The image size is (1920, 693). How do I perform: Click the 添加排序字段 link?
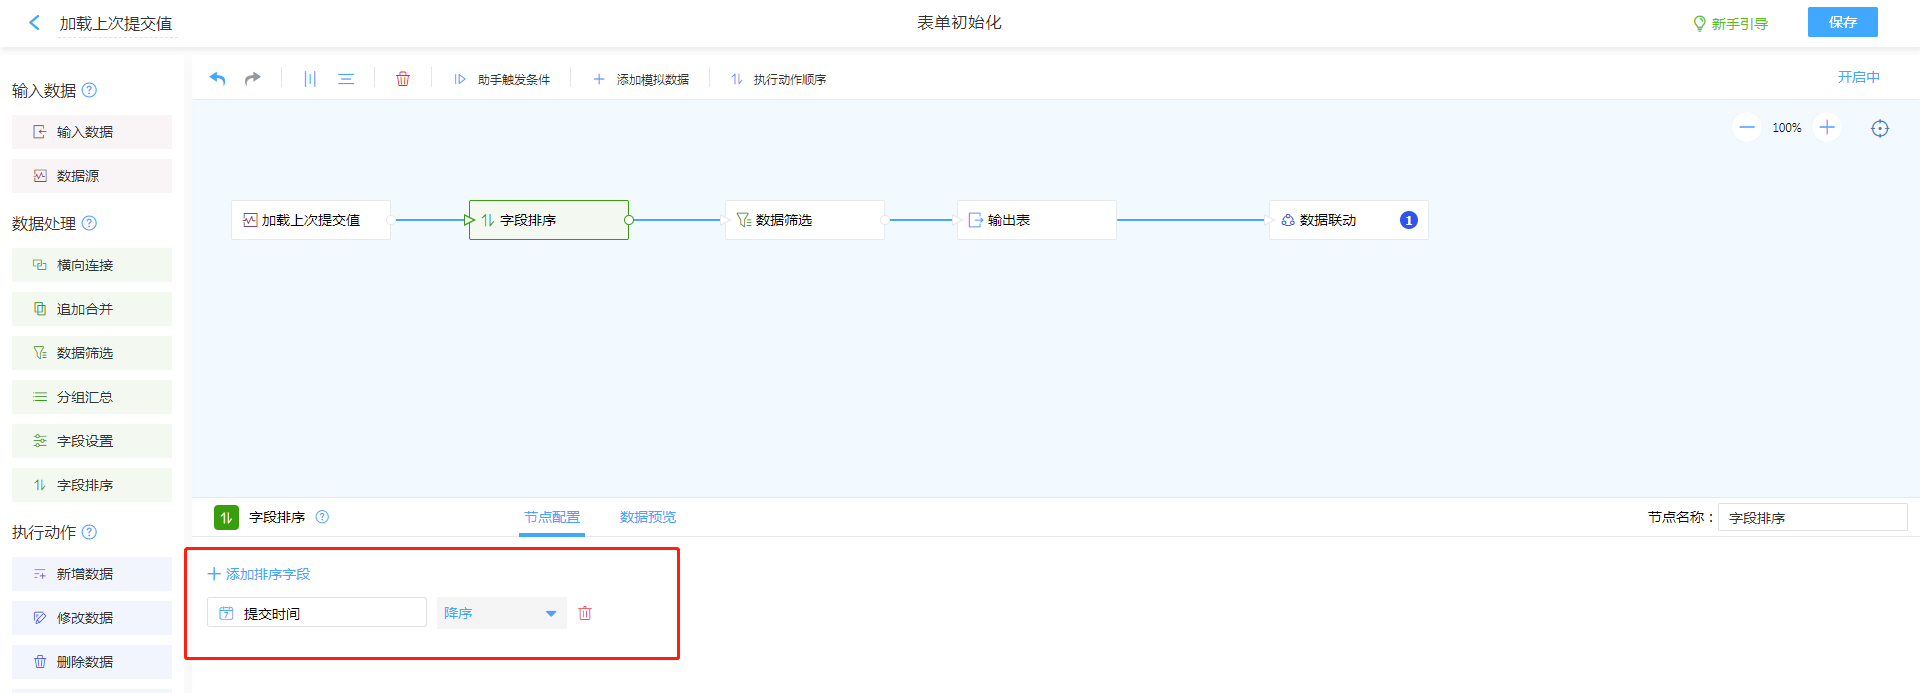click(259, 574)
